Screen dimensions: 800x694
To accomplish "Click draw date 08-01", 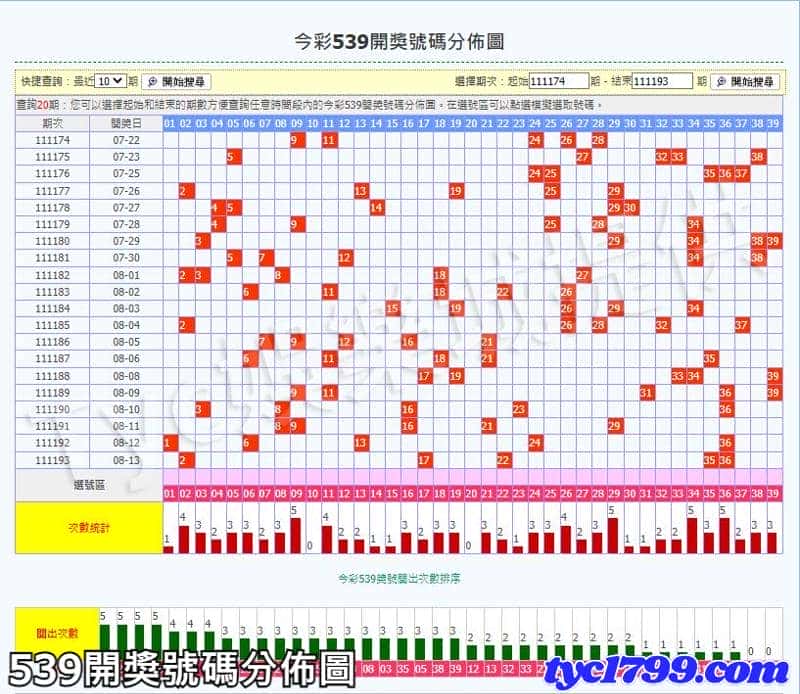I will [x=126, y=275].
